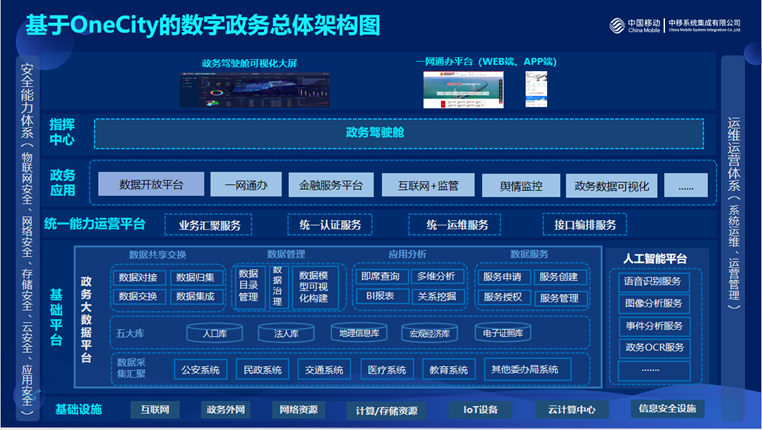Click 多维分析 box

(x=437, y=276)
